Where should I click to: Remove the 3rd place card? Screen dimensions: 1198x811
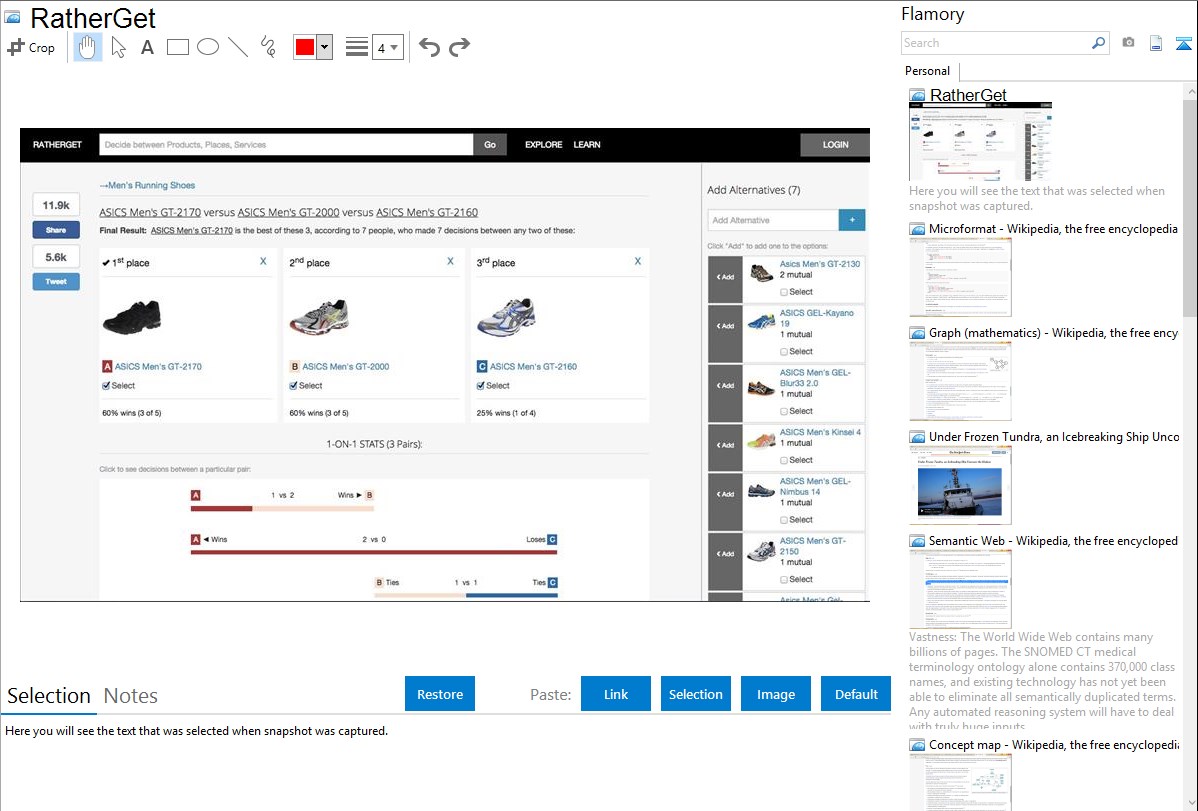pos(637,261)
